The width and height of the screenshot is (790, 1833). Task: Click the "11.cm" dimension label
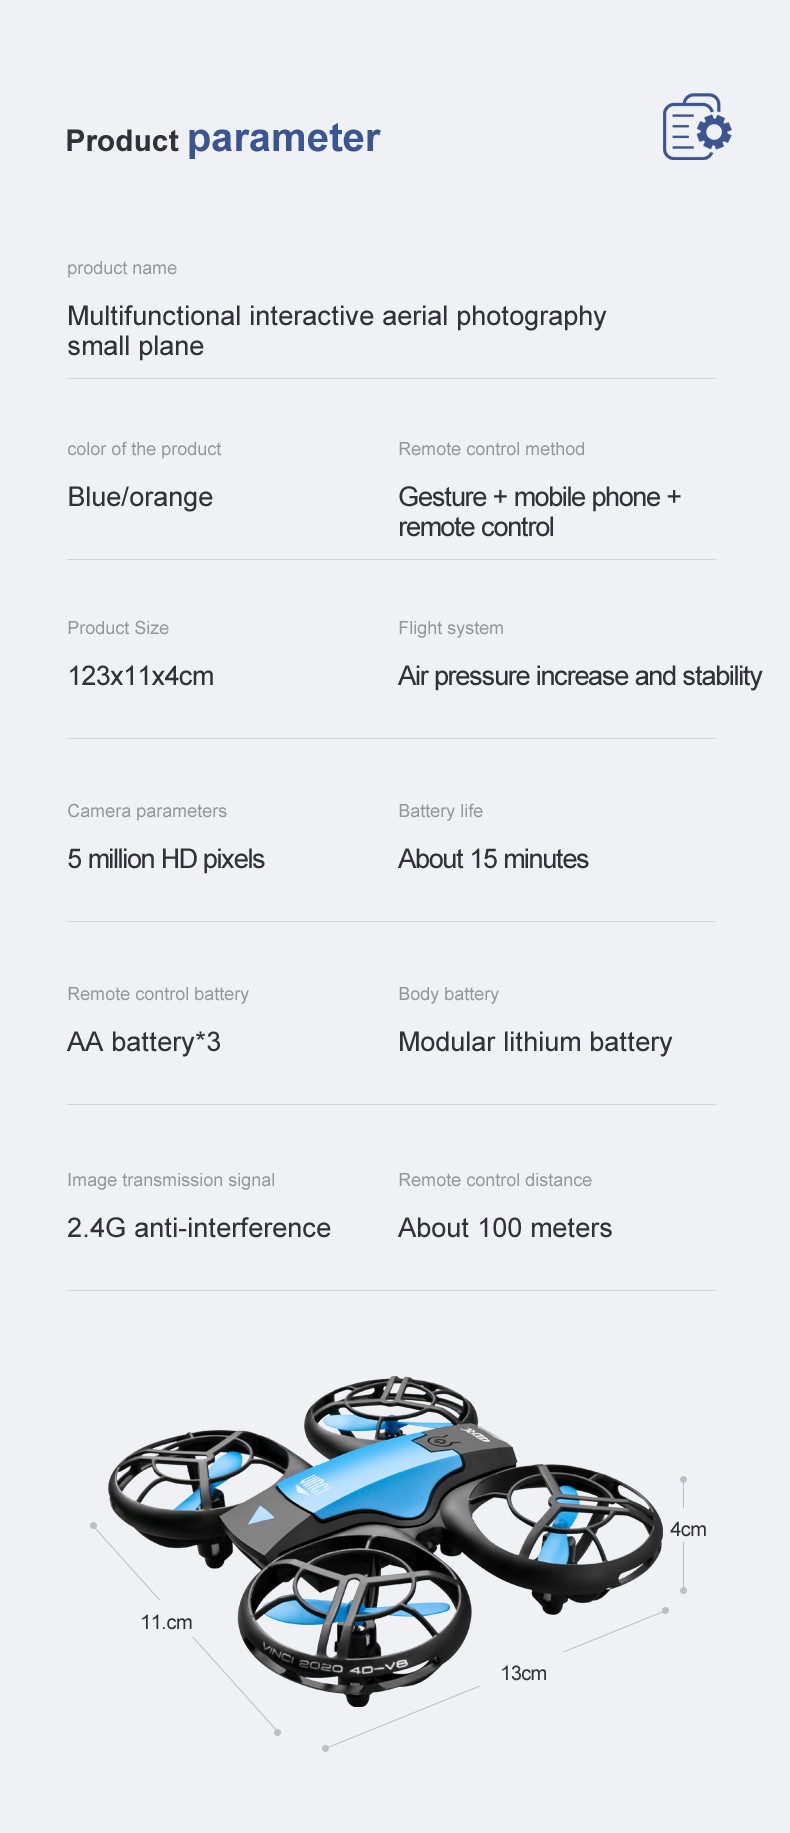pos(166,1622)
